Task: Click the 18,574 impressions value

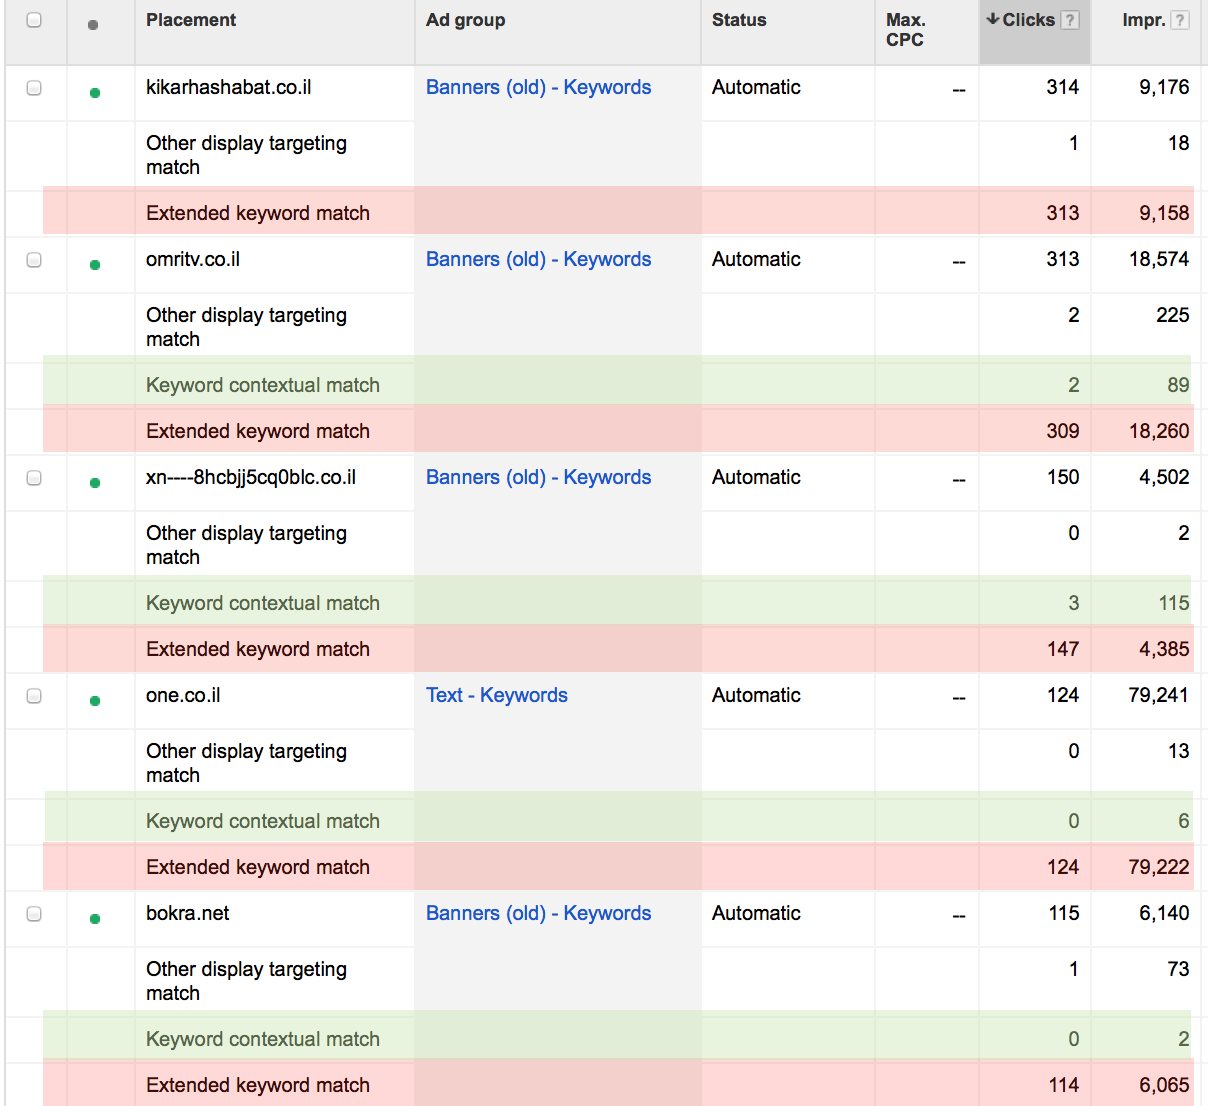Action: (1159, 259)
